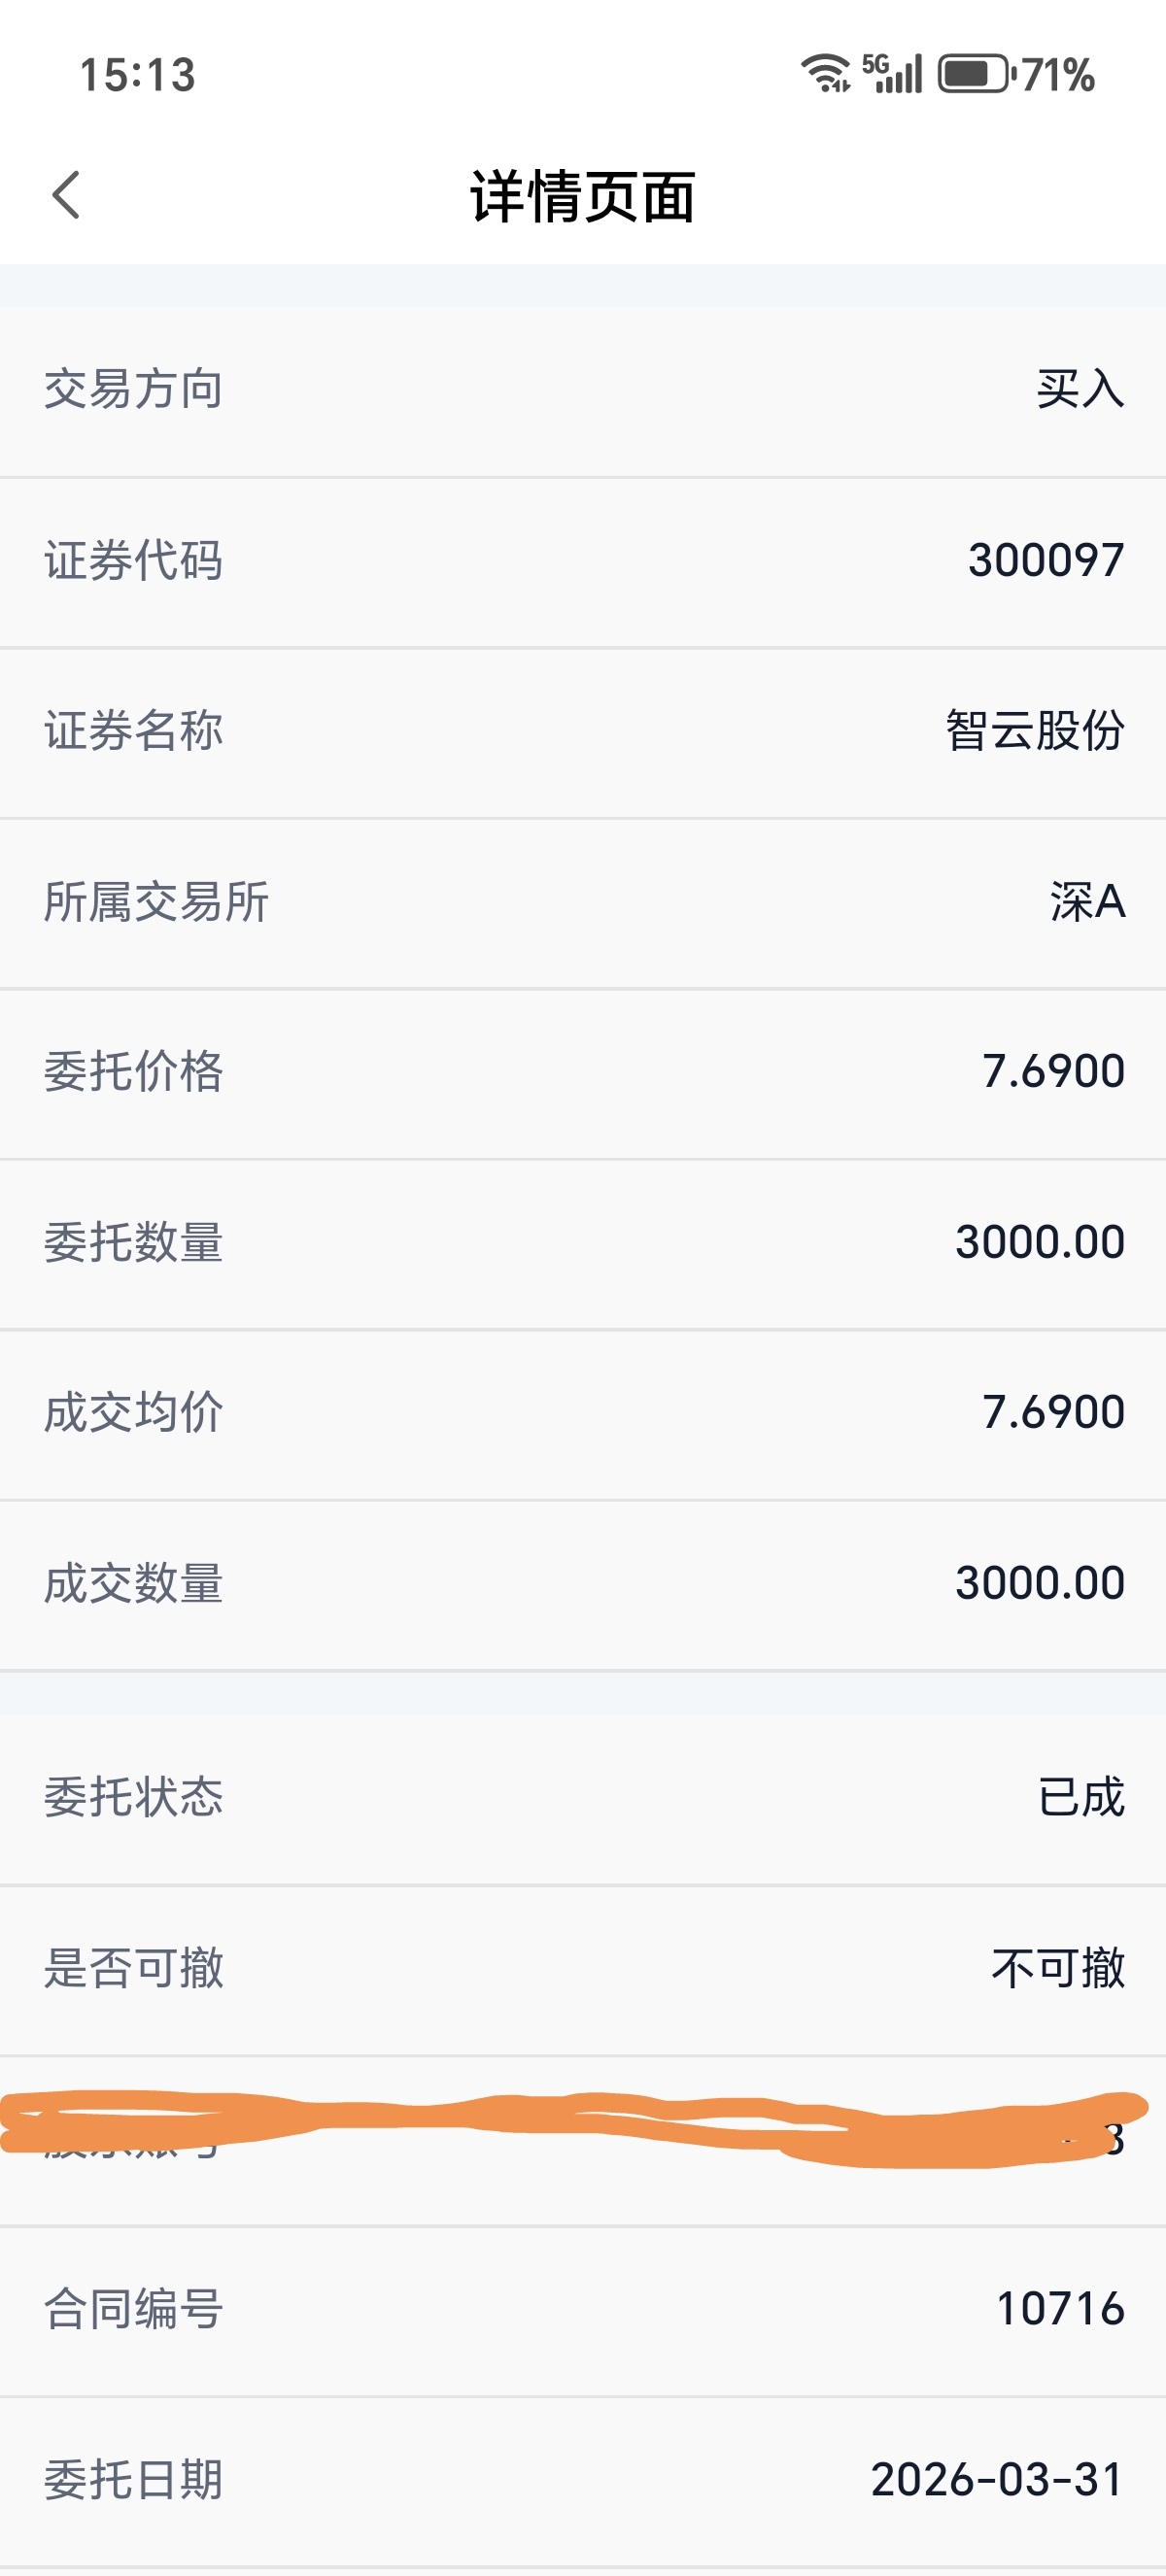1166x2576 pixels.
Task: Select the 成交均价 7.6900 value
Action: coord(1053,1412)
